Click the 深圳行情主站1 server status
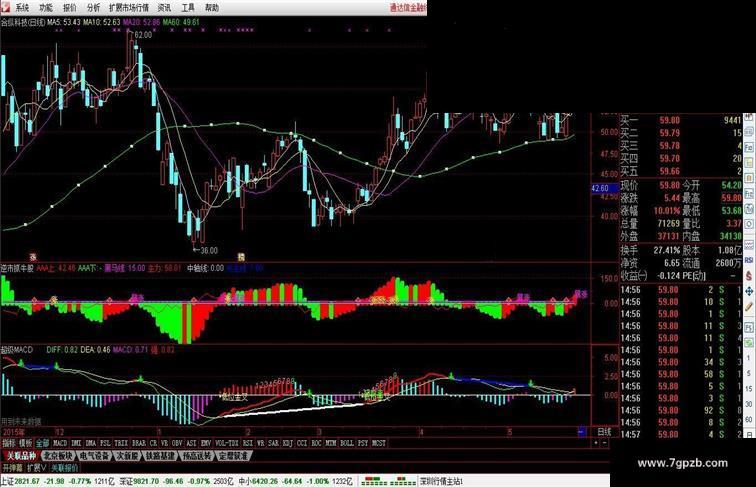Image resolution: width=756 pixels, height=487 pixels. coord(441,481)
